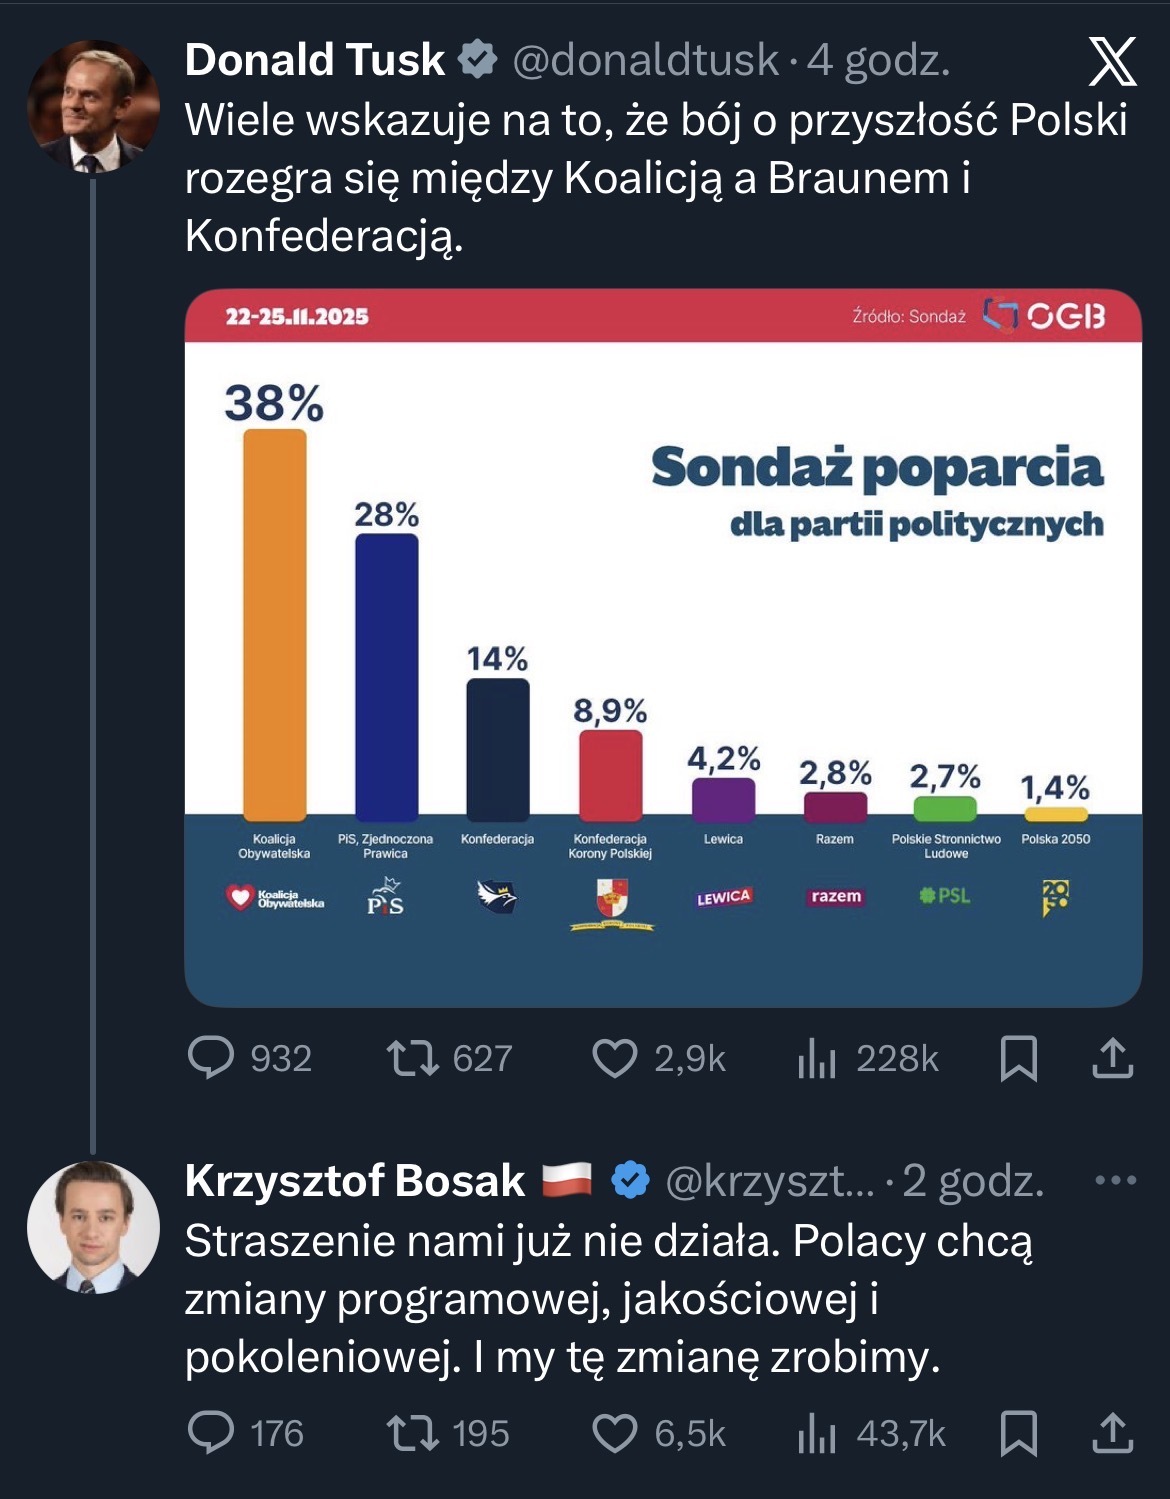Bookmark Donald Tusk's post
Viewport: 1170px width, 1499px height.
tap(1018, 1058)
